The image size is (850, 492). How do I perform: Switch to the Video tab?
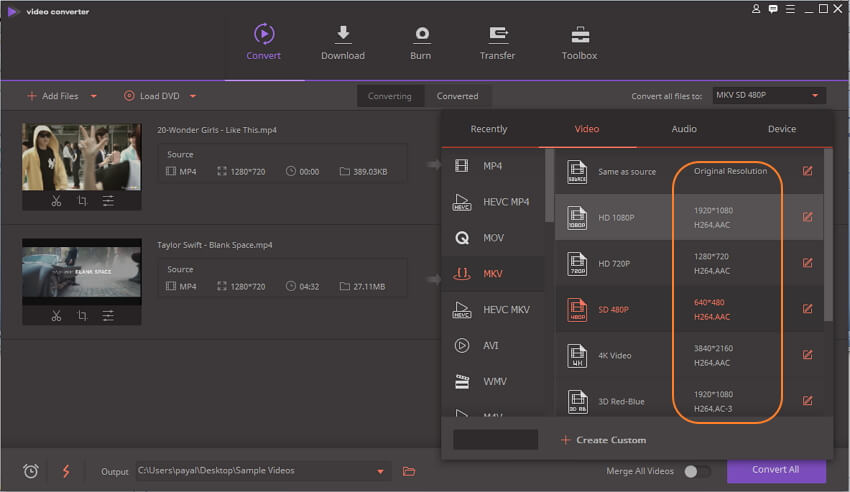587,129
